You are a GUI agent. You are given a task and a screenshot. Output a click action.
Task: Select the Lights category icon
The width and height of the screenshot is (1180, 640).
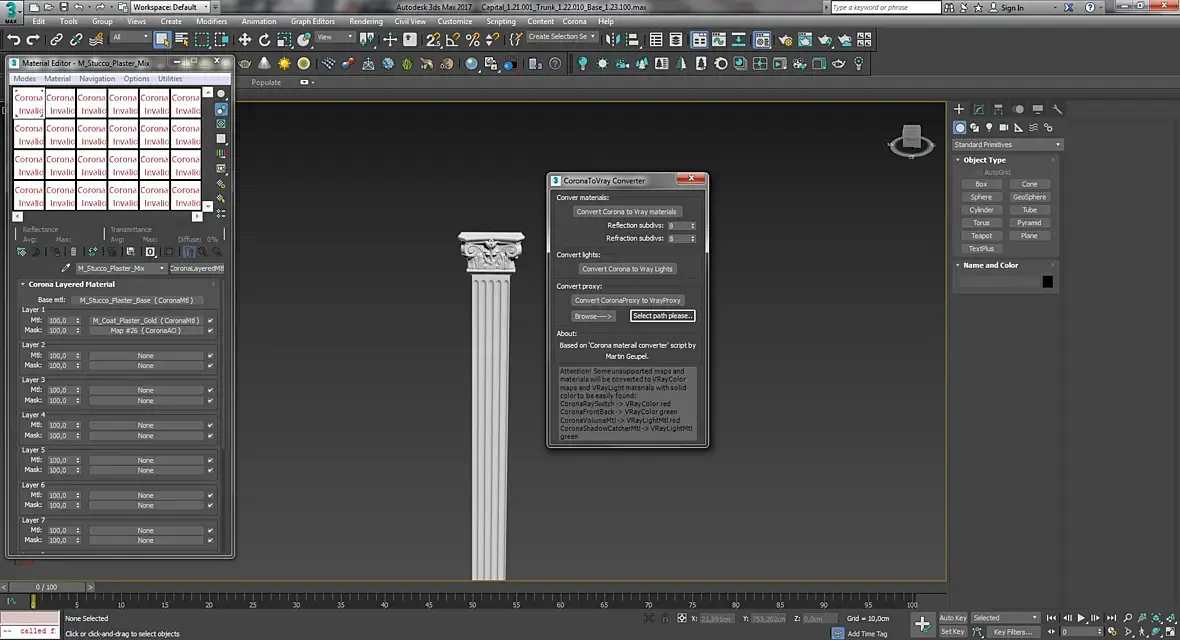coord(989,128)
